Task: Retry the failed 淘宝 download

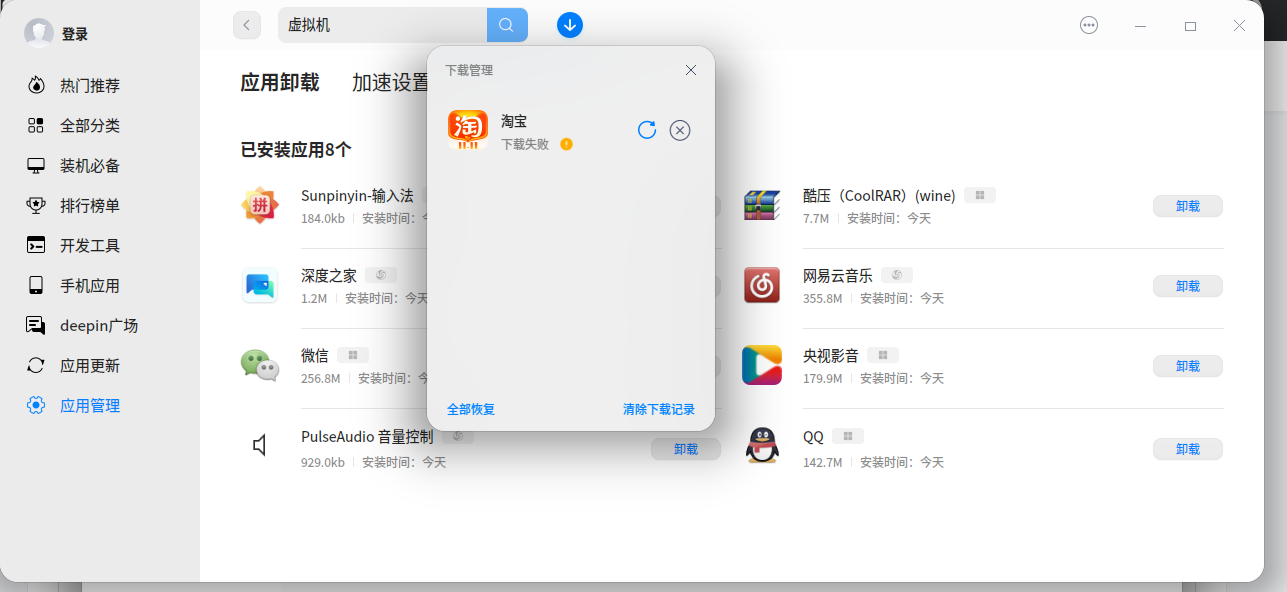Action: click(646, 130)
